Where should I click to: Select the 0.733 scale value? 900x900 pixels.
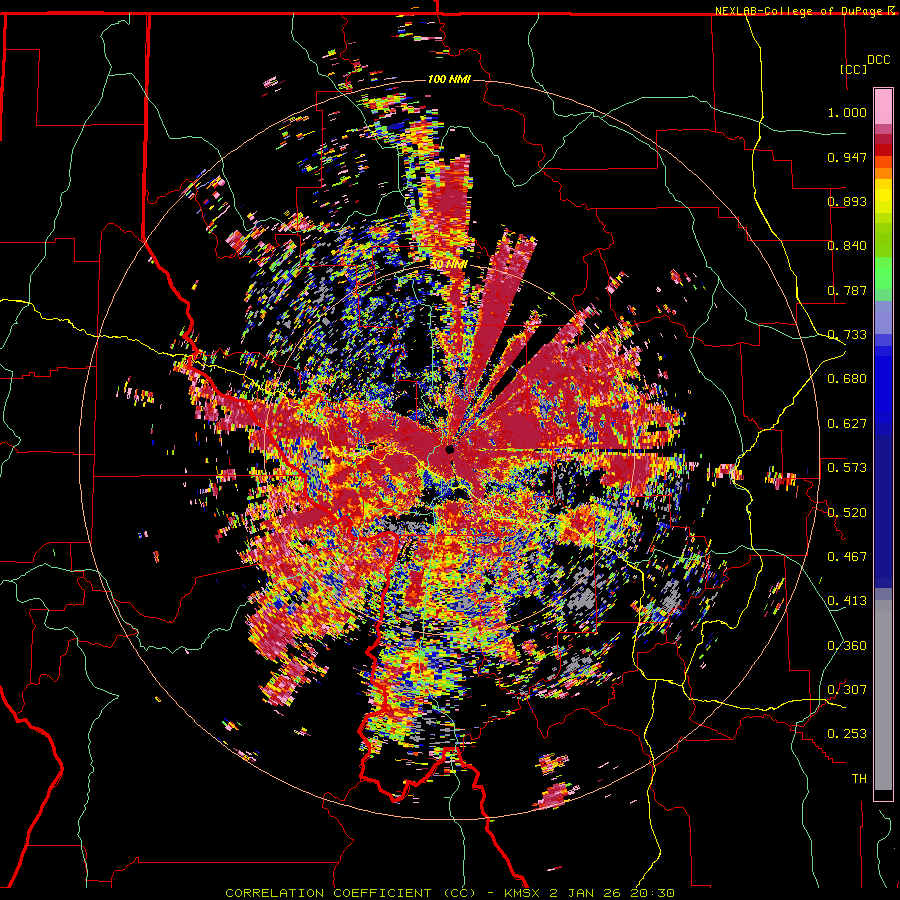coord(847,335)
